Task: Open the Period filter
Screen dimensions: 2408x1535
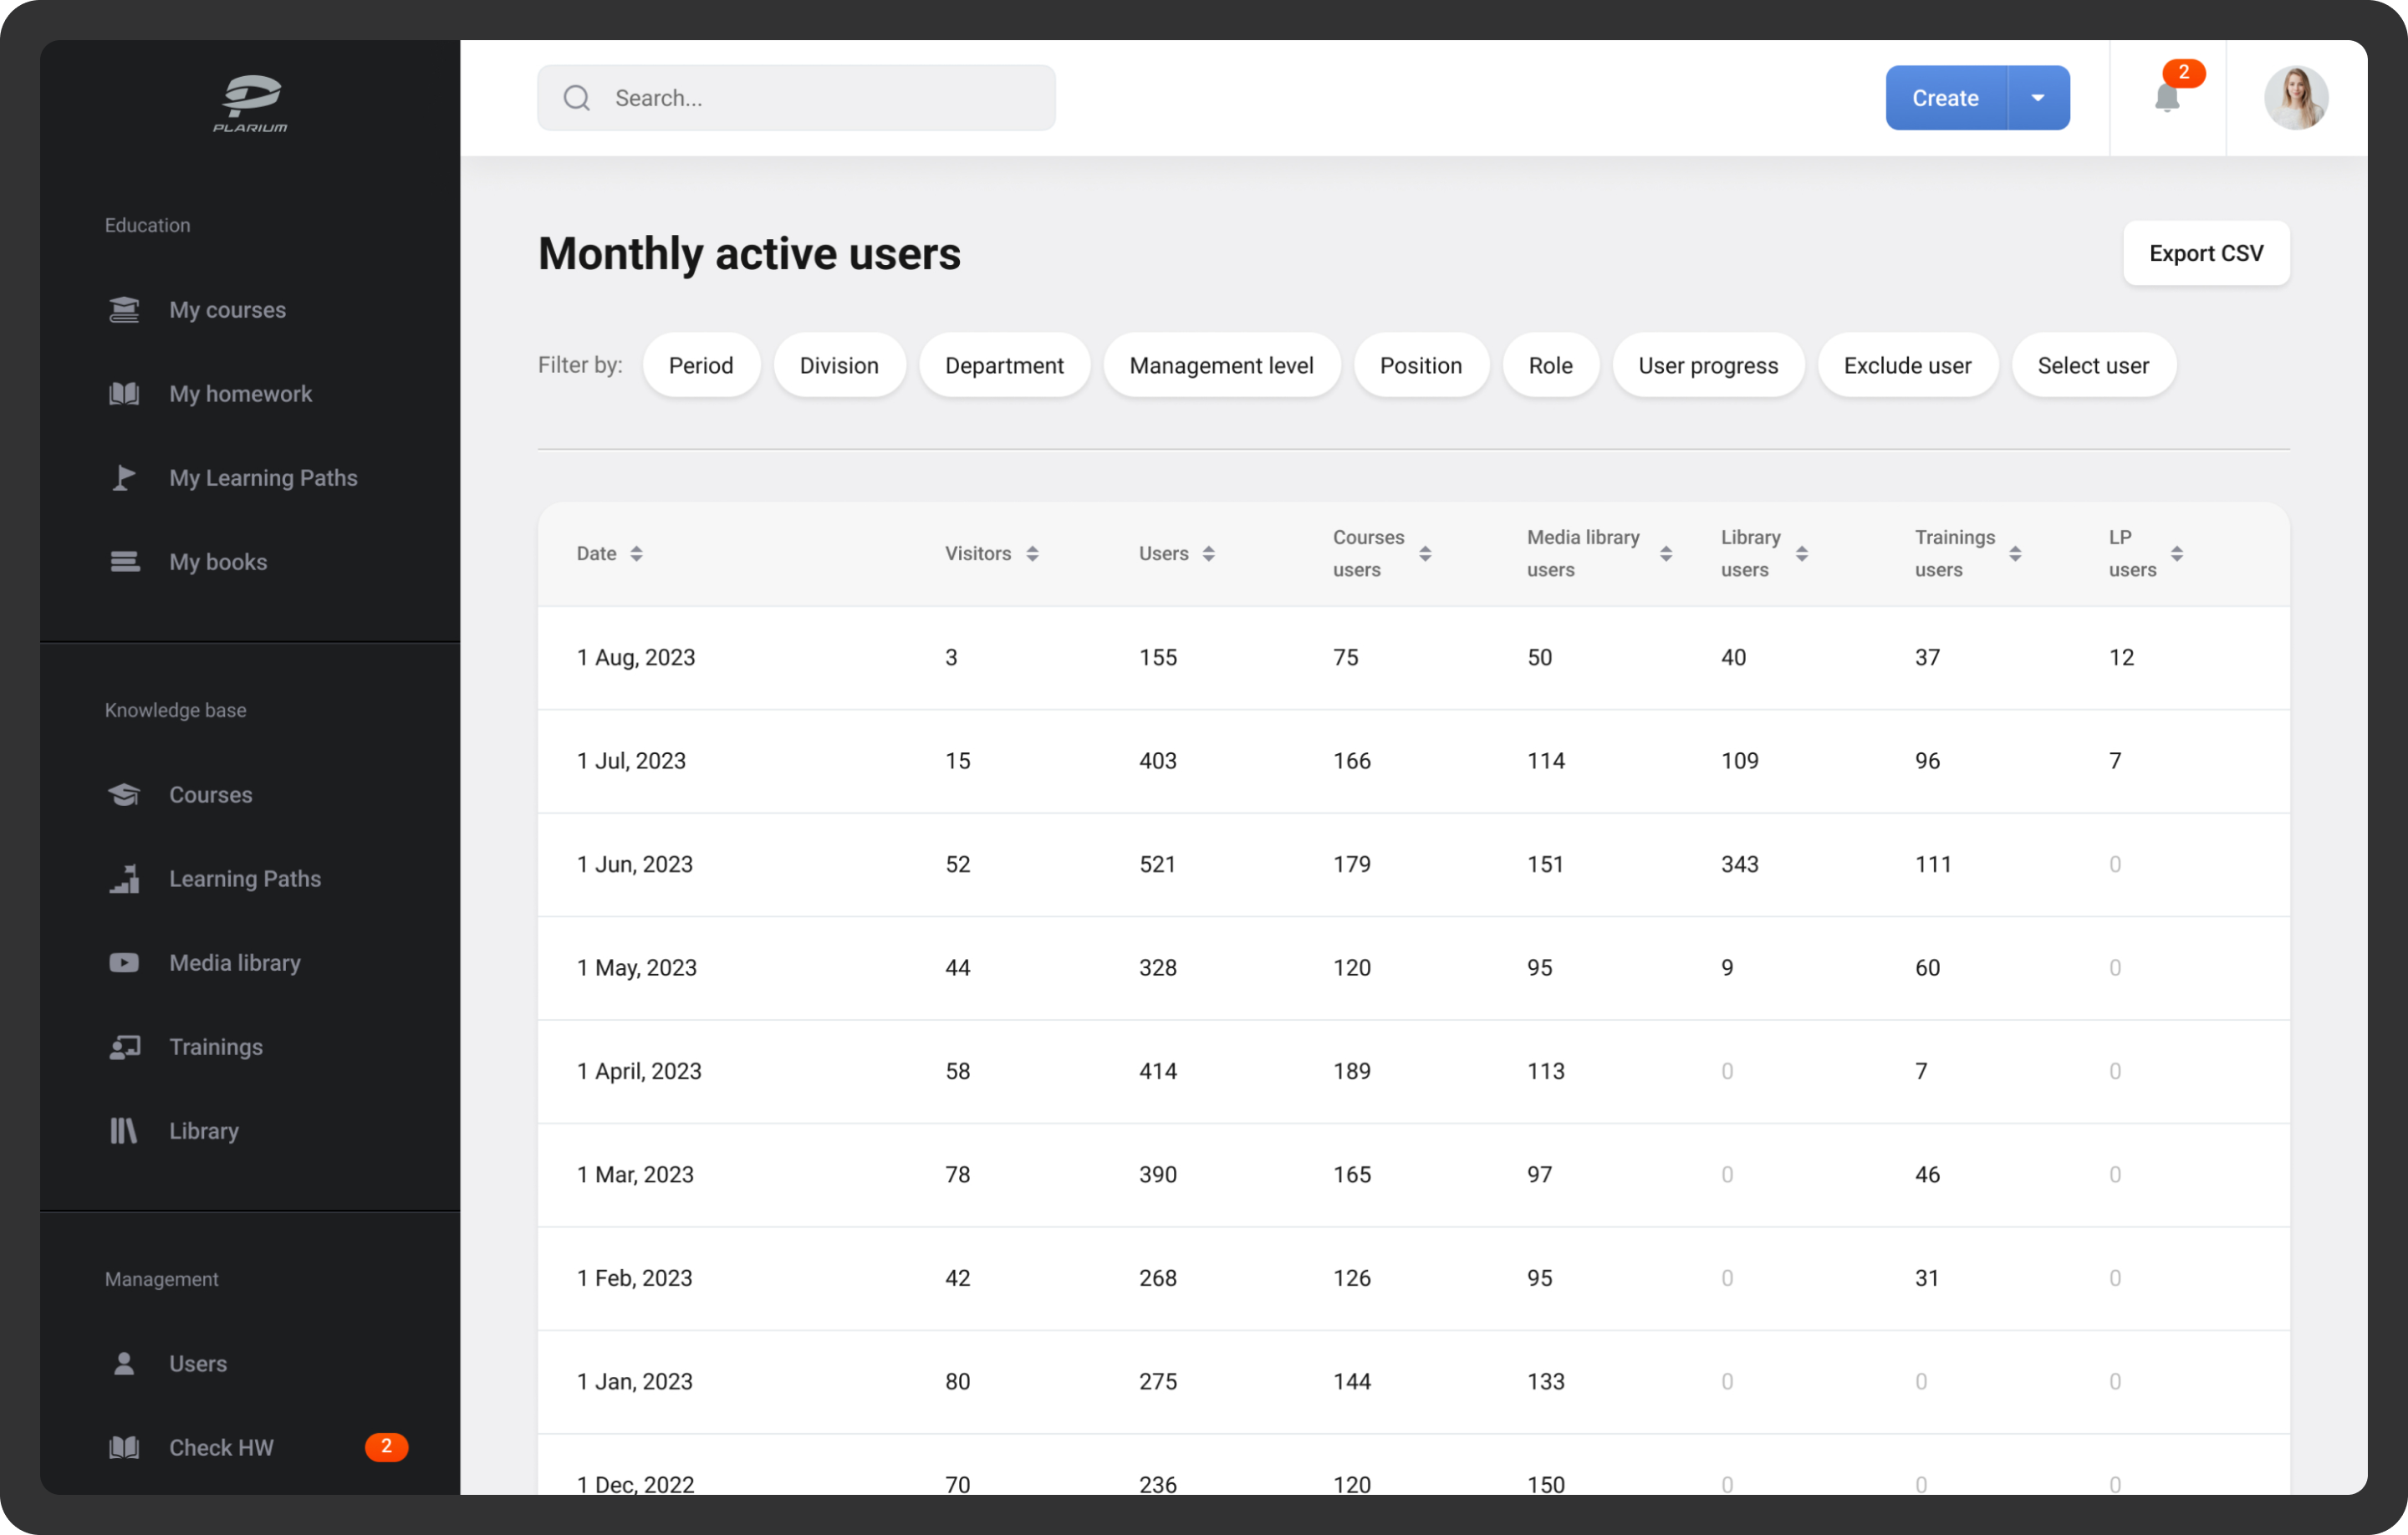Action: (701, 365)
